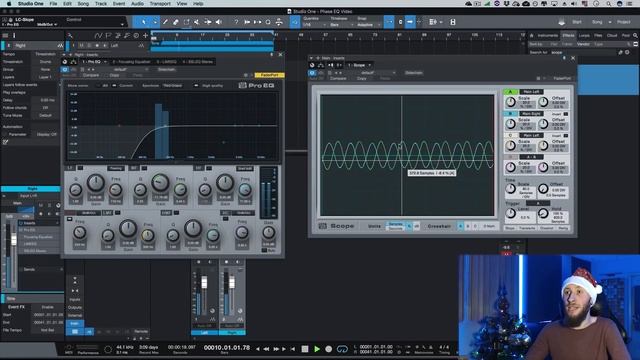Image resolution: width=640 pixels, height=360 pixels.
Task: Select the Split tool icon
Action: click(187, 22)
